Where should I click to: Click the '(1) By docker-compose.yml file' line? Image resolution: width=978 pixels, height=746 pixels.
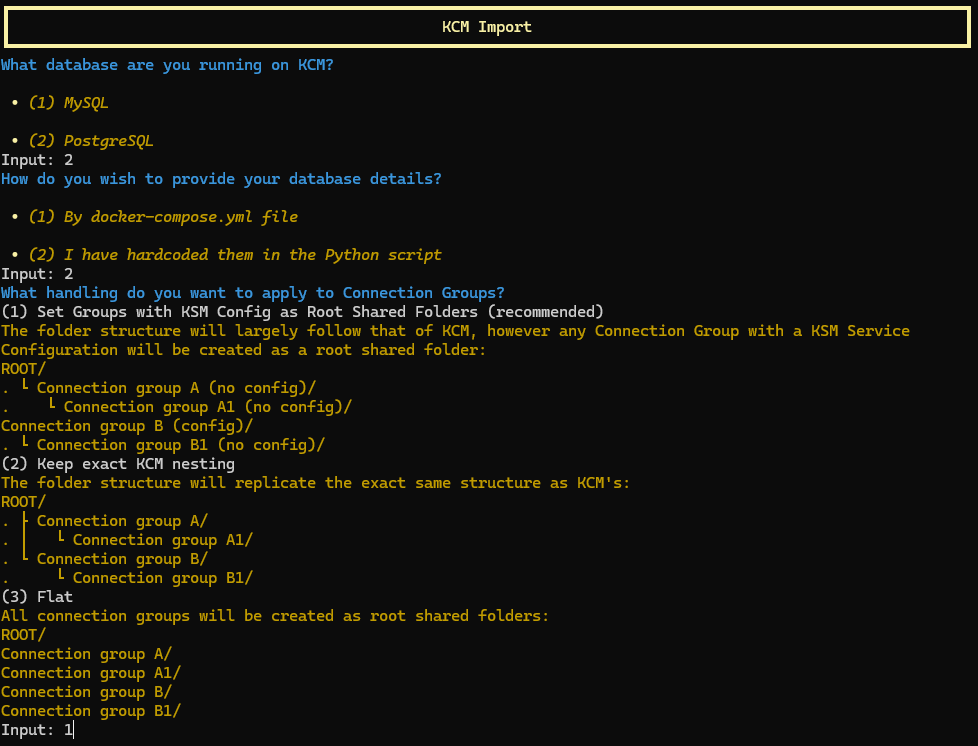tap(163, 217)
